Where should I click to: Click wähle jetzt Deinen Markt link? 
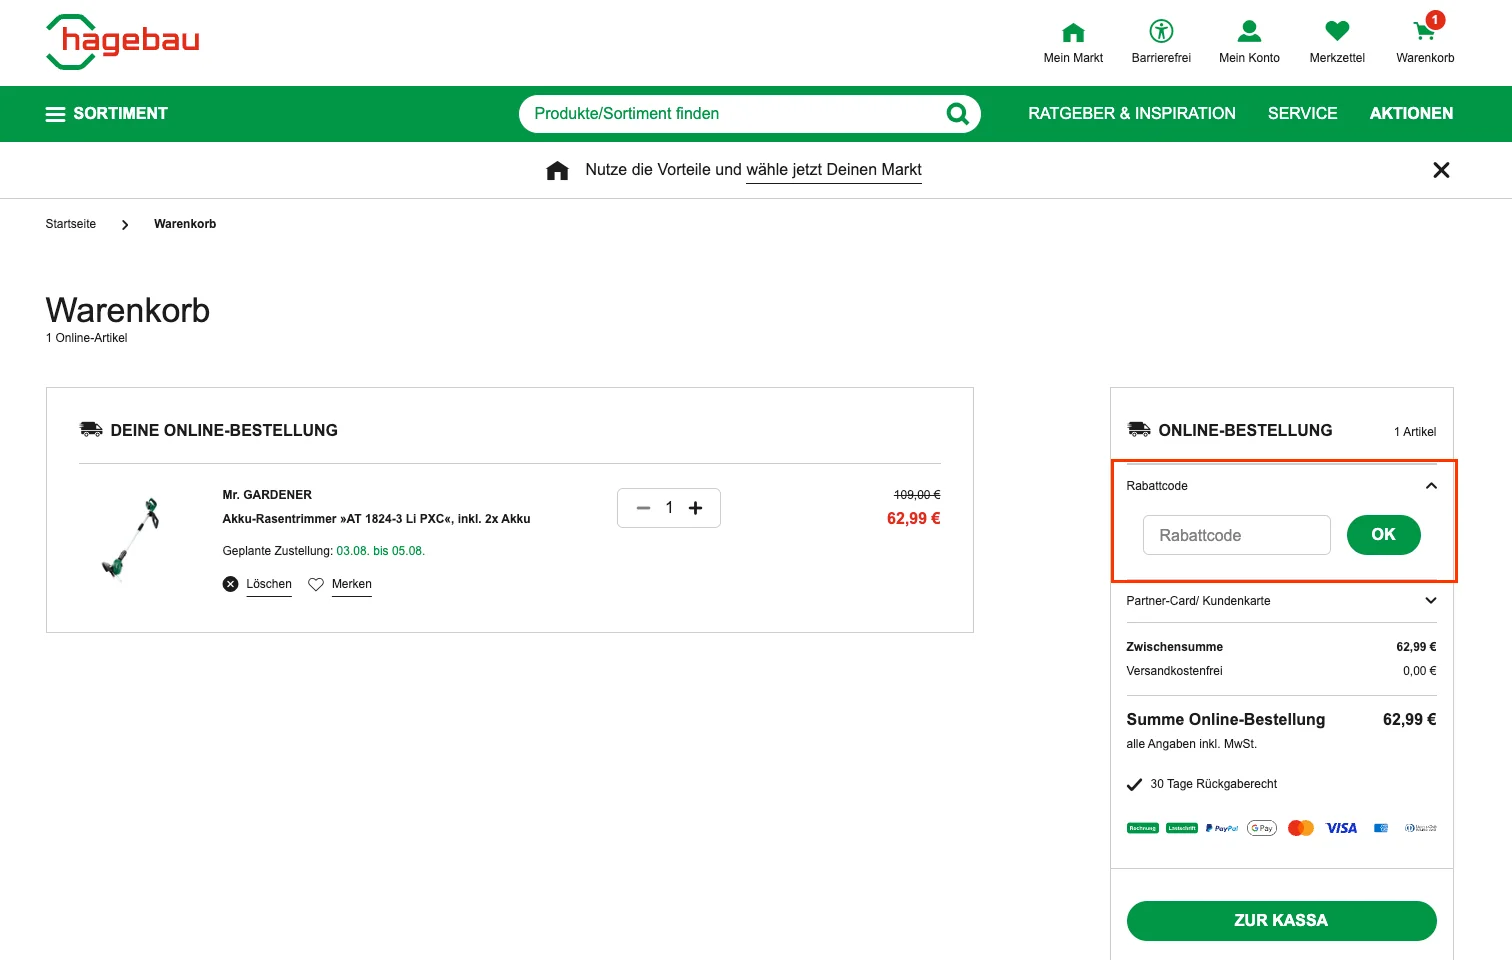pos(834,170)
